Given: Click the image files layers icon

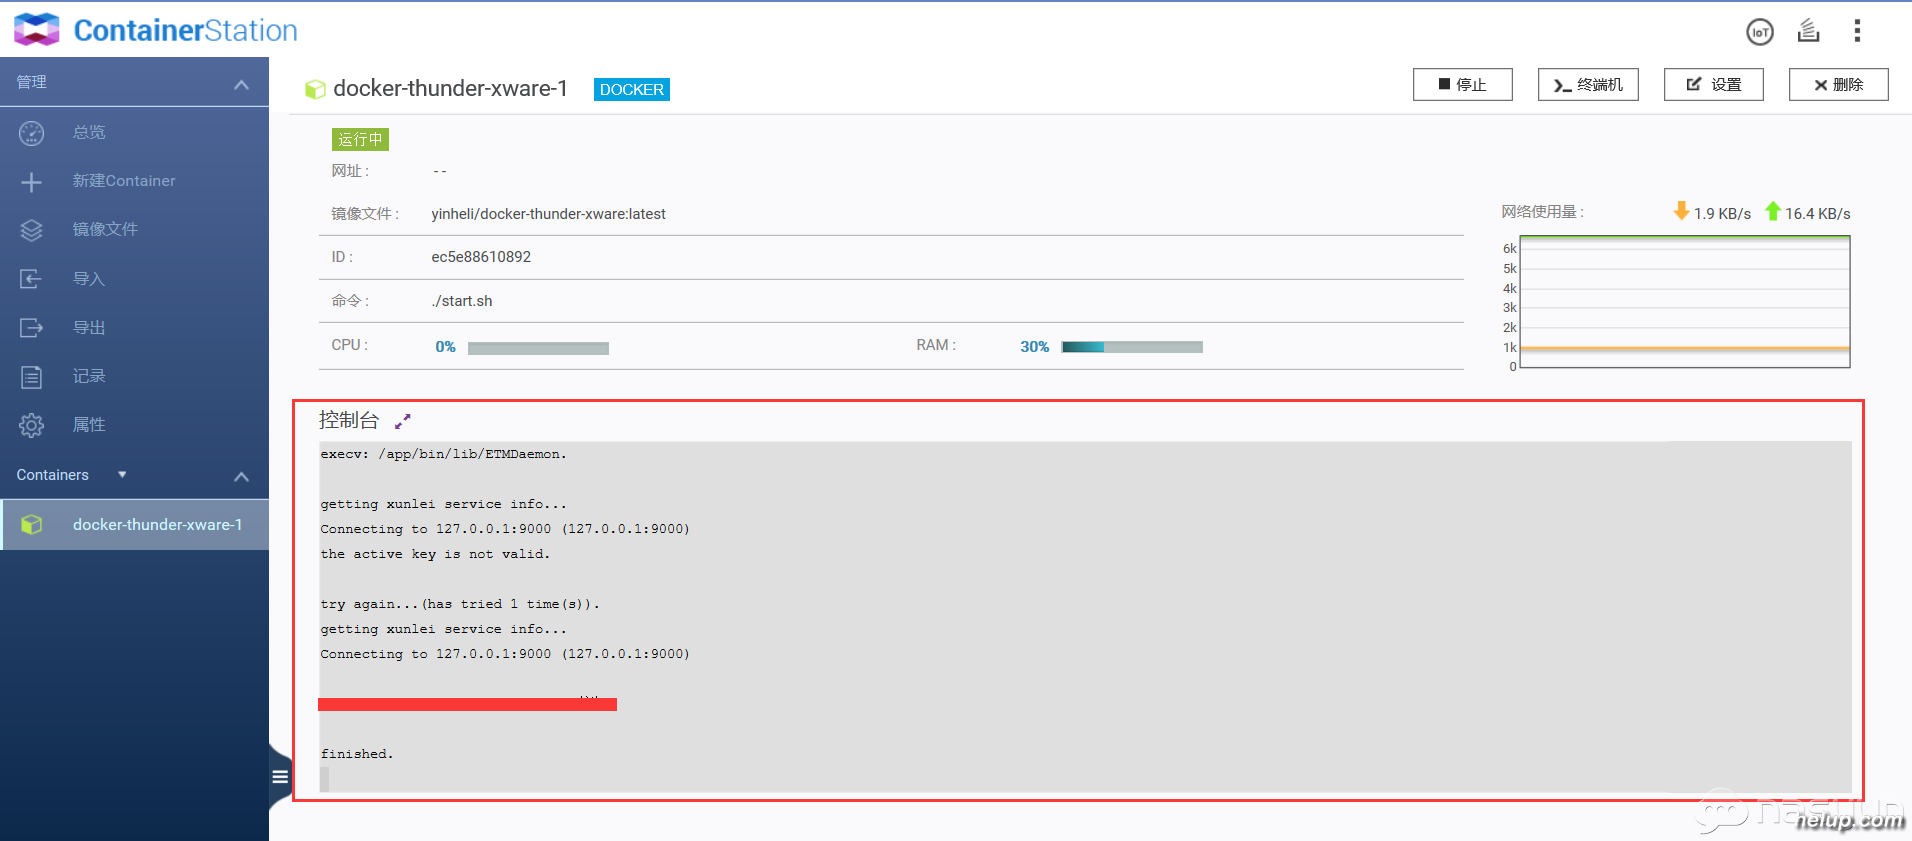Looking at the screenshot, I should (32, 230).
